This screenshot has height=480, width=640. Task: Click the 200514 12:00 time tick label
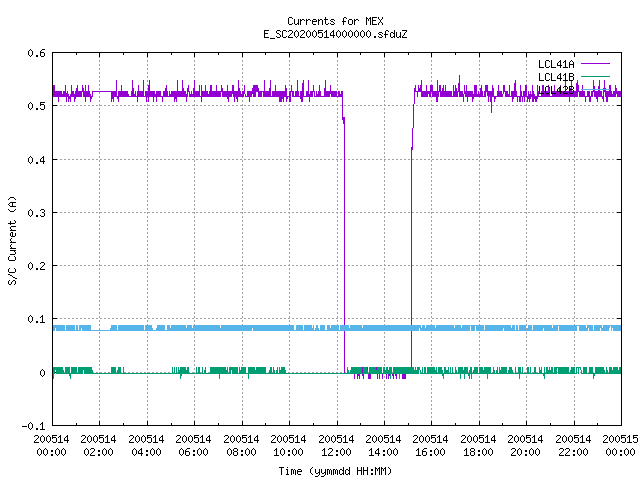click(336, 445)
